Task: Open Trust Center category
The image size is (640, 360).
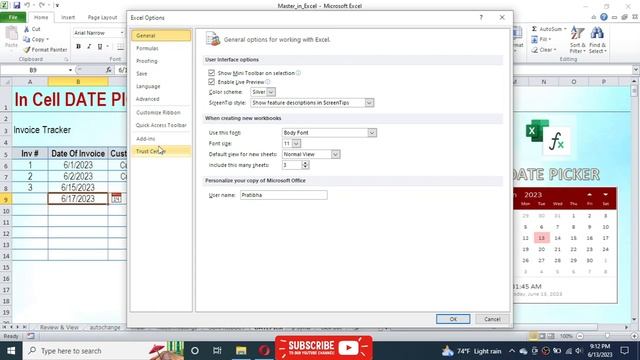Action: (x=161, y=151)
